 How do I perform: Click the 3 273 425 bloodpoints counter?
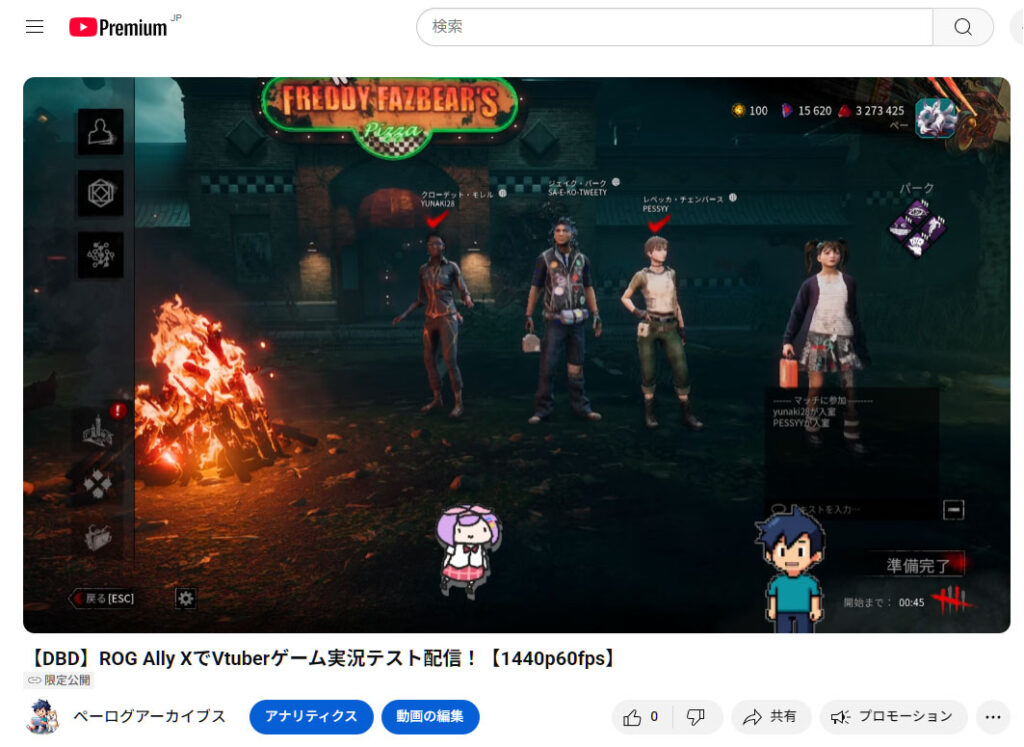871,110
